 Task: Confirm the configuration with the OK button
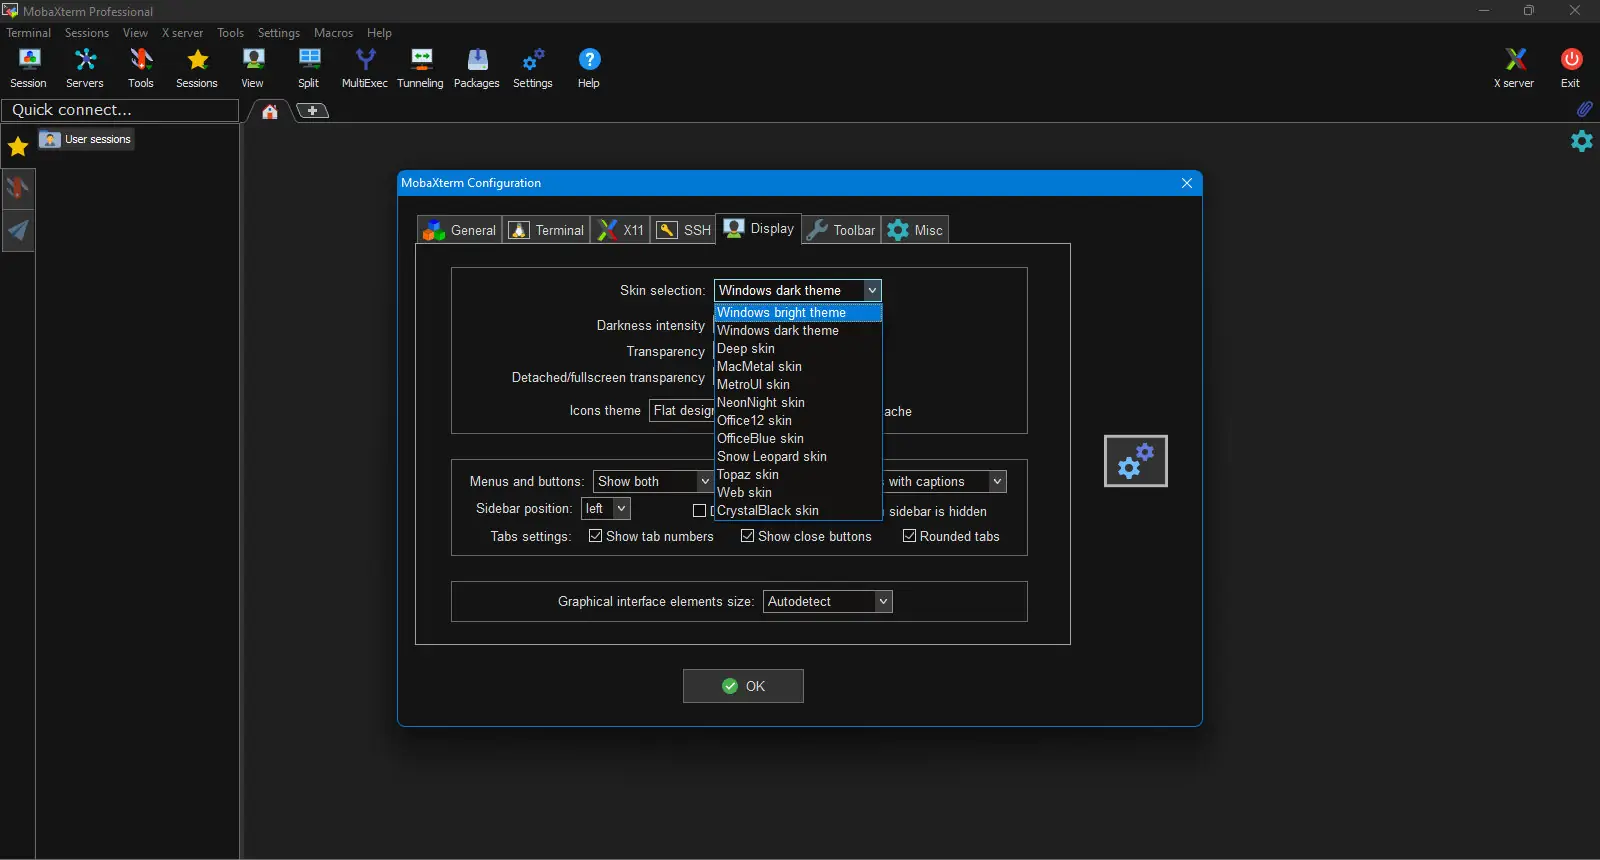(743, 686)
